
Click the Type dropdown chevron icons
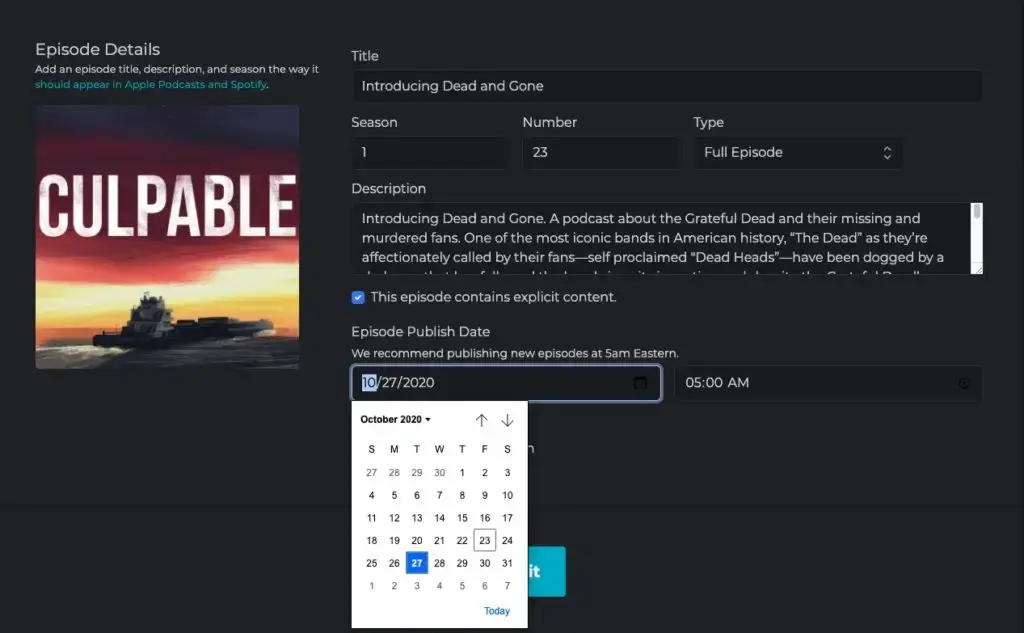[886, 153]
